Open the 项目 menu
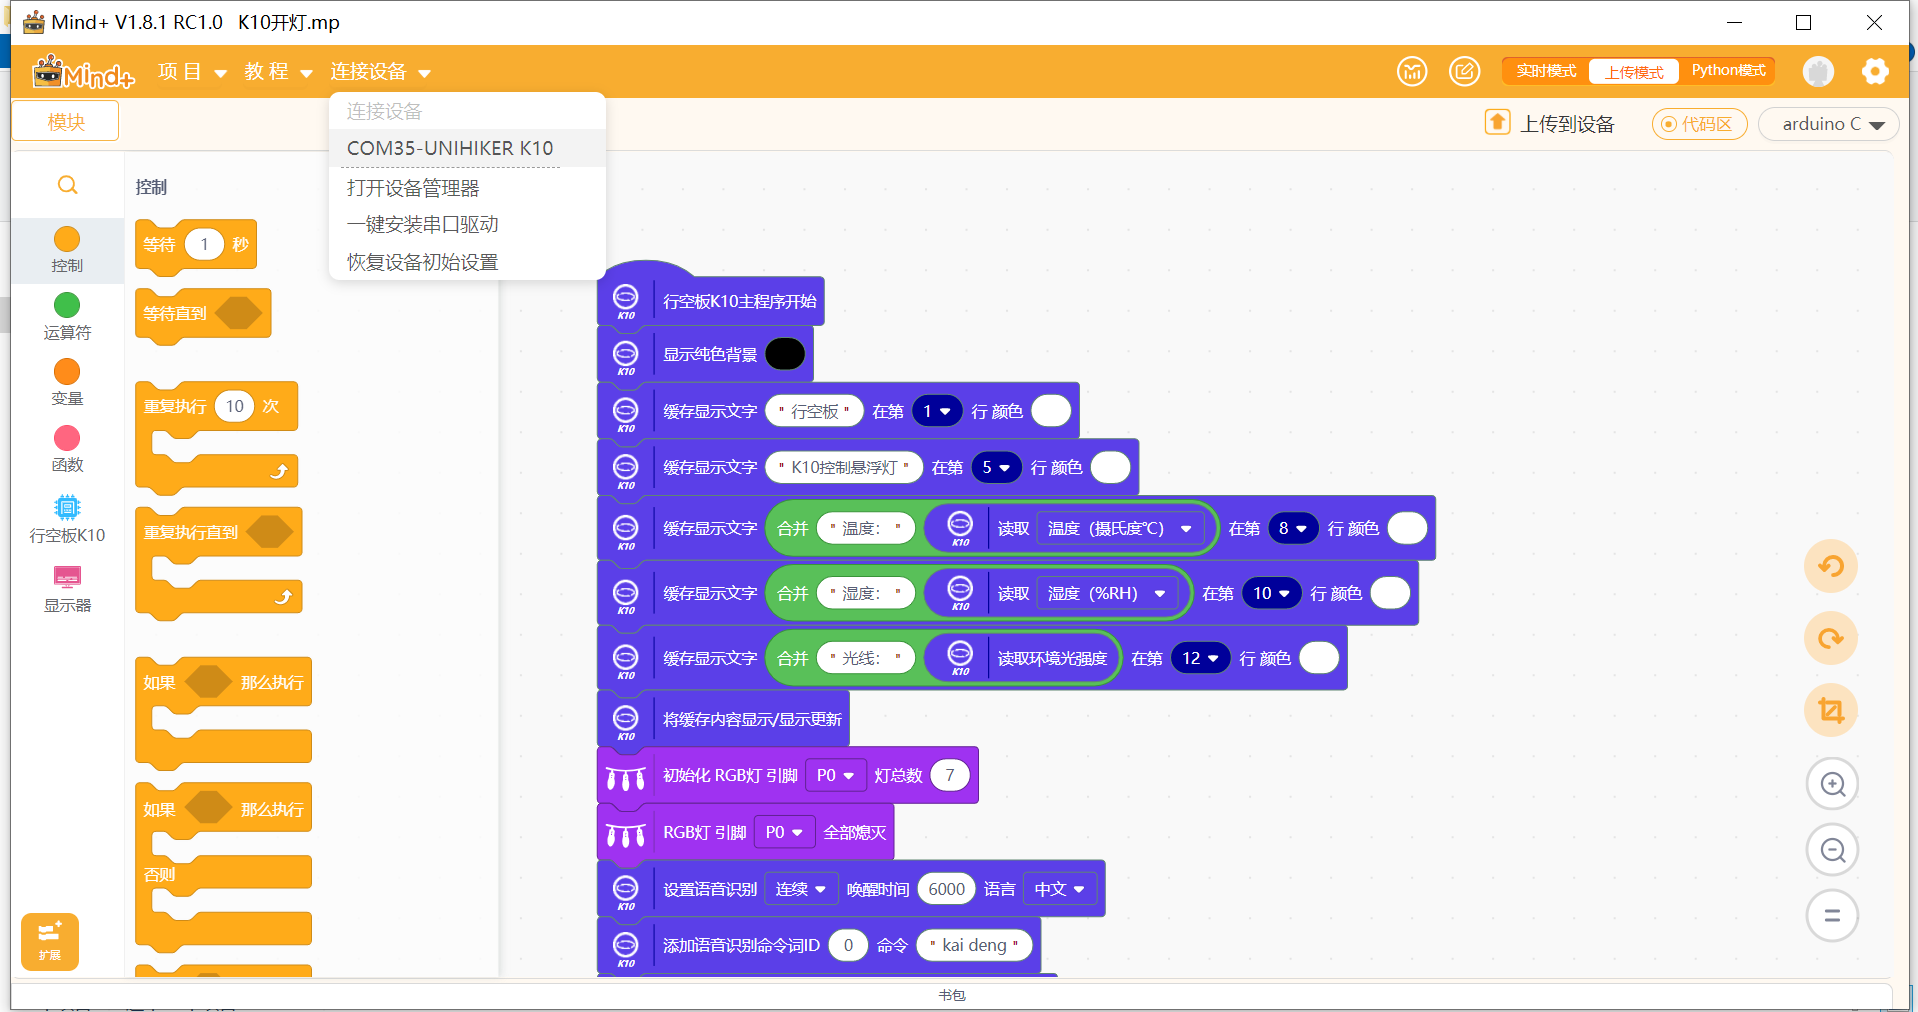This screenshot has height=1012, width=1918. pos(192,72)
